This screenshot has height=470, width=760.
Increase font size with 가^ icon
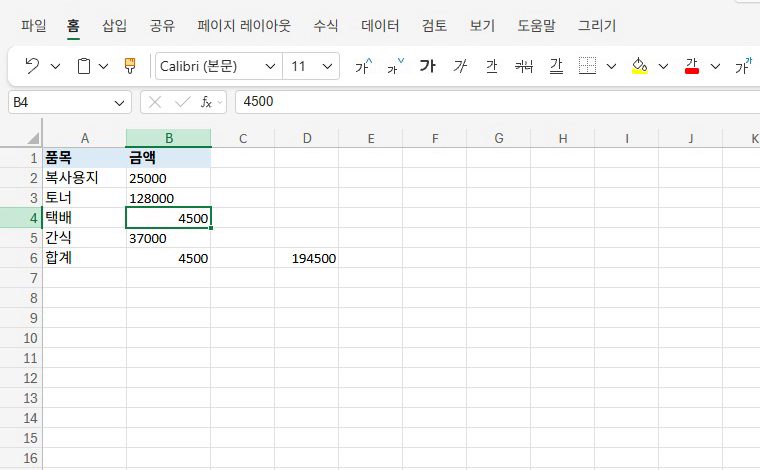click(x=364, y=66)
